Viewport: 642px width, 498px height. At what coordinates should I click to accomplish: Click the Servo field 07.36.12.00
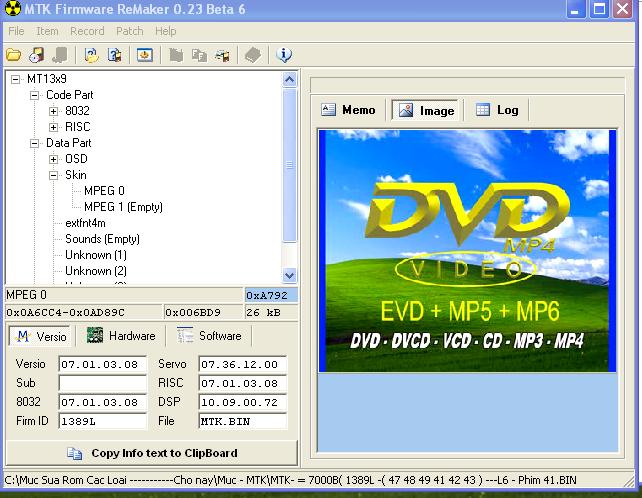(x=242, y=364)
